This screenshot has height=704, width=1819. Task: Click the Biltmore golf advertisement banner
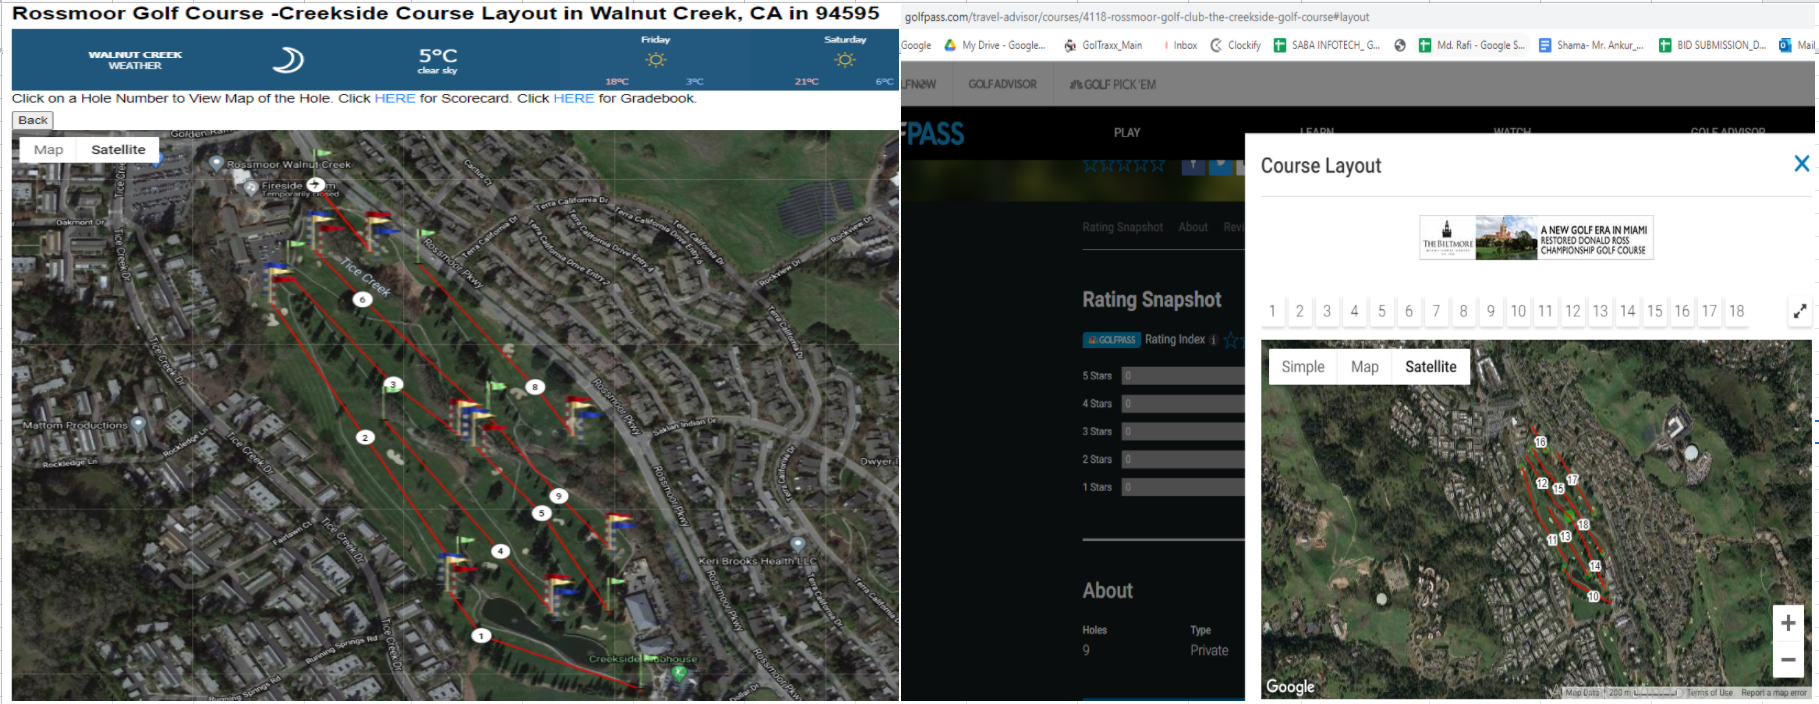point(1536,238)
